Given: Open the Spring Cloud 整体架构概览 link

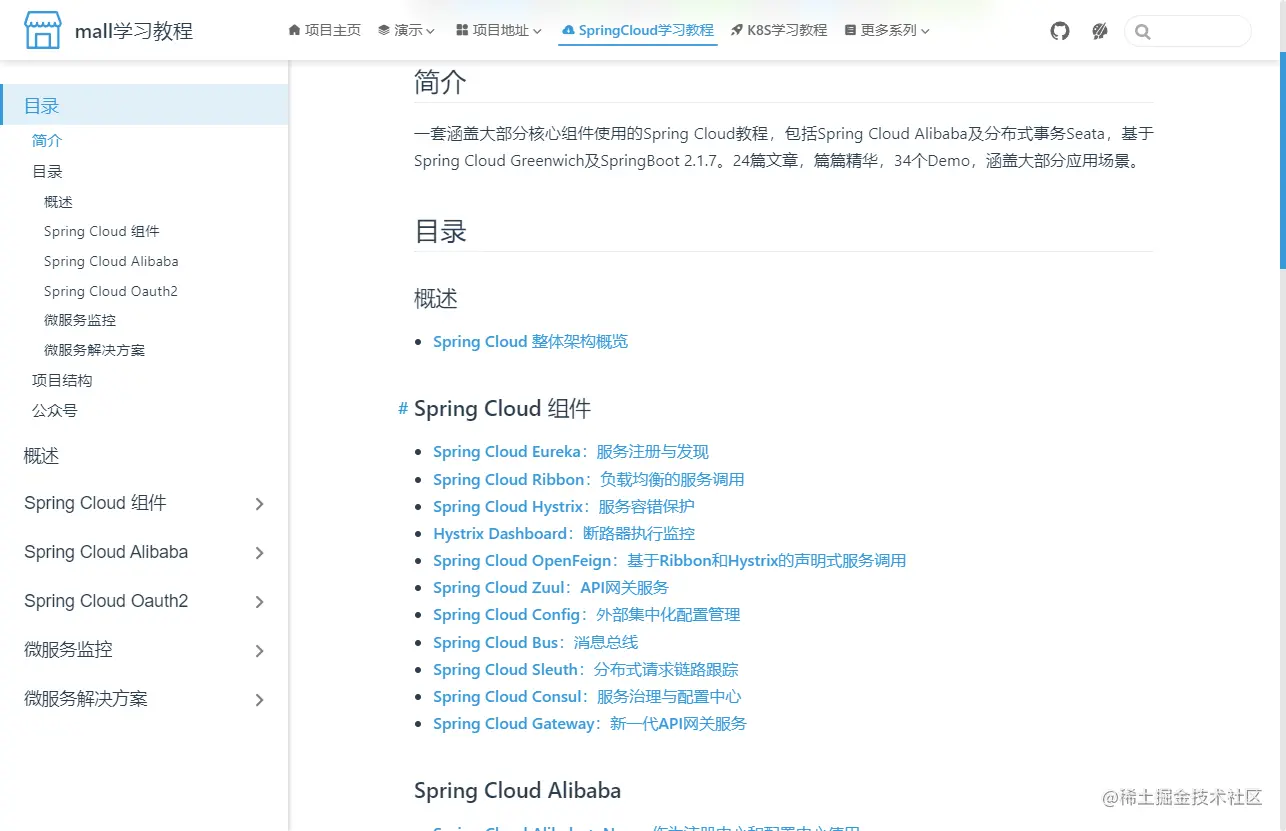Looking at the screenshot, I should click(x=530, y=342).
